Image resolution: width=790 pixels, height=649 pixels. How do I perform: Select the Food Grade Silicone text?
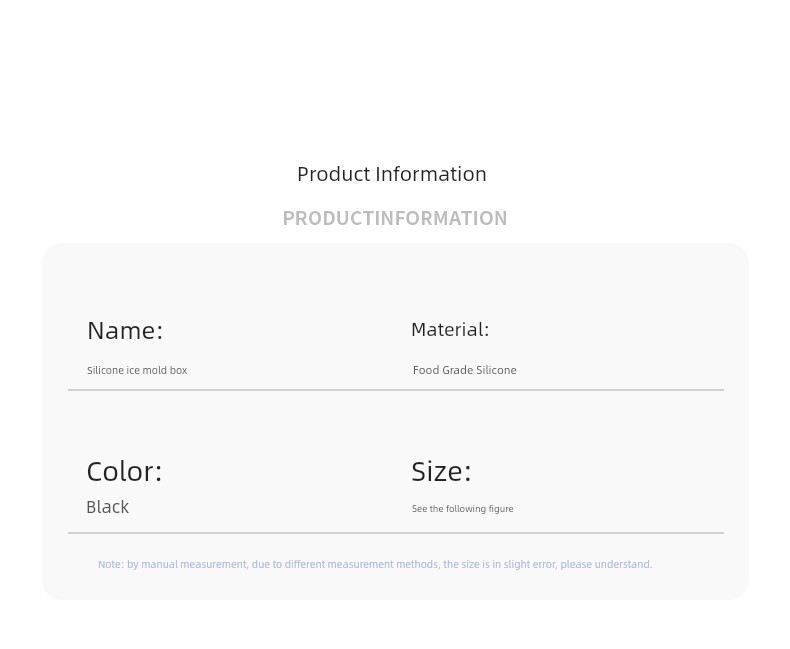[465, 370]
